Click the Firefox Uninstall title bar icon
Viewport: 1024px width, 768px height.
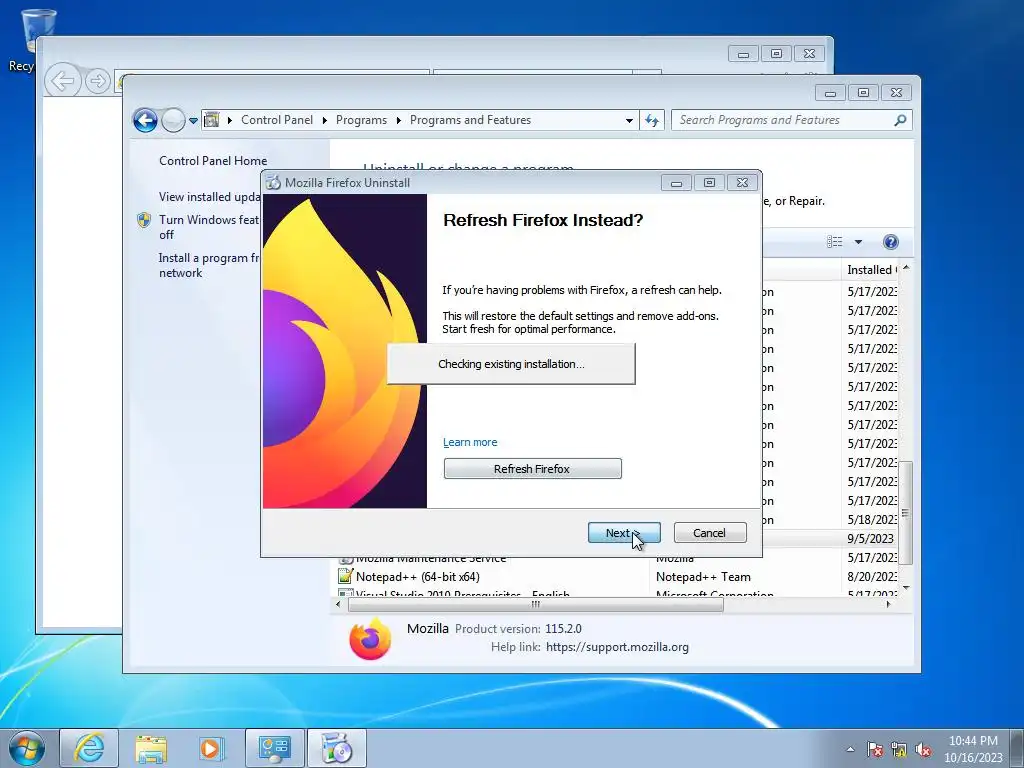click(x=274, y=183)
